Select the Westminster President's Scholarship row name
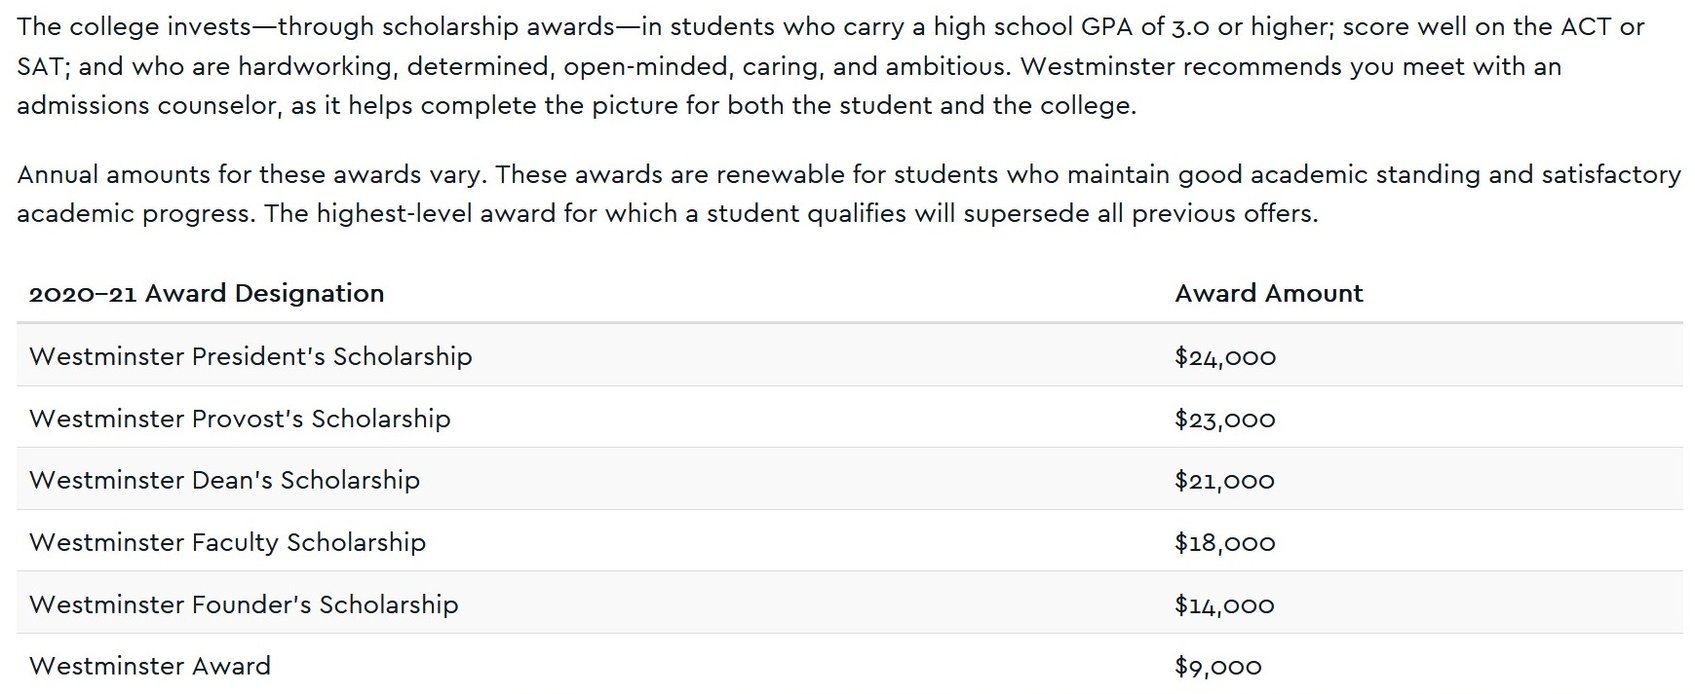The width and height of the screenshot is (1695, 694). (250, 356)
